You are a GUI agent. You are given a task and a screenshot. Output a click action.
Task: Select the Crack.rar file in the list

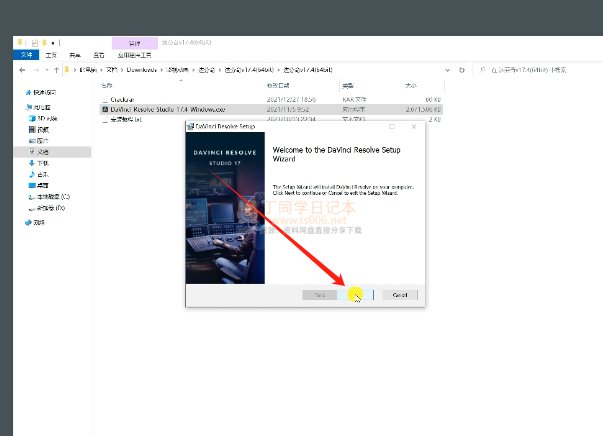coord(124,98)
